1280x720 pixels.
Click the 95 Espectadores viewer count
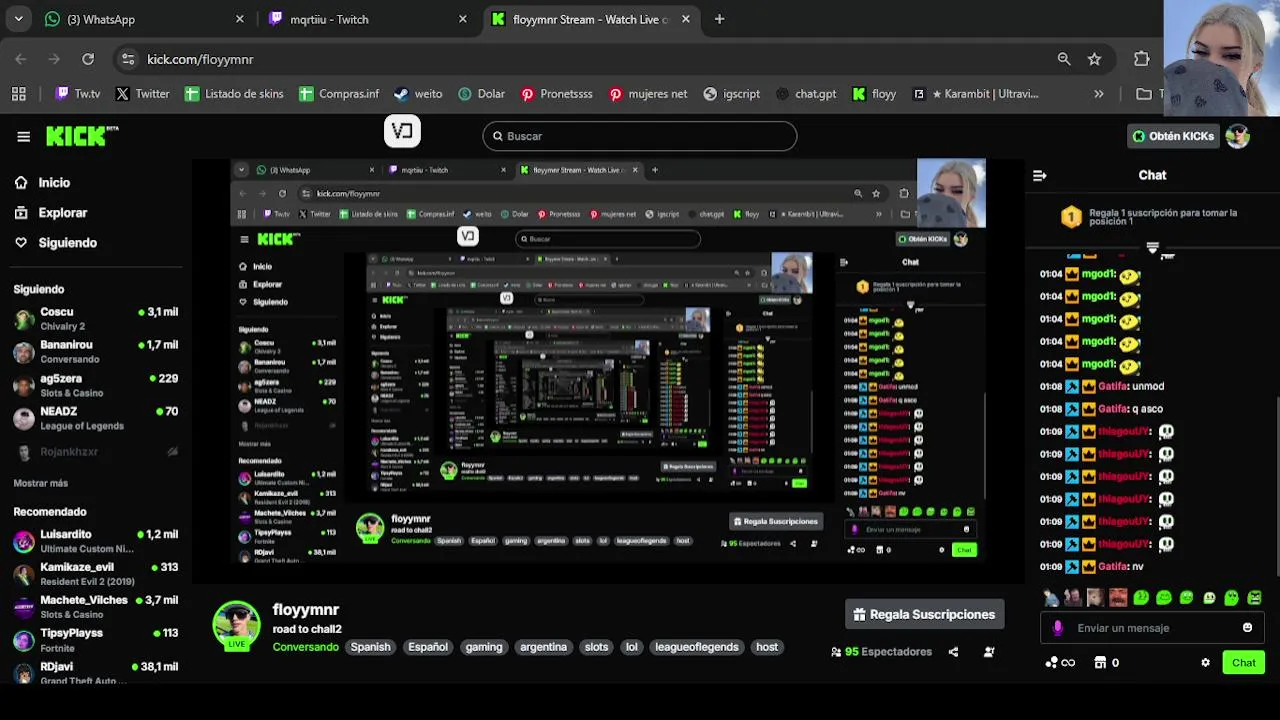(881, 652)
